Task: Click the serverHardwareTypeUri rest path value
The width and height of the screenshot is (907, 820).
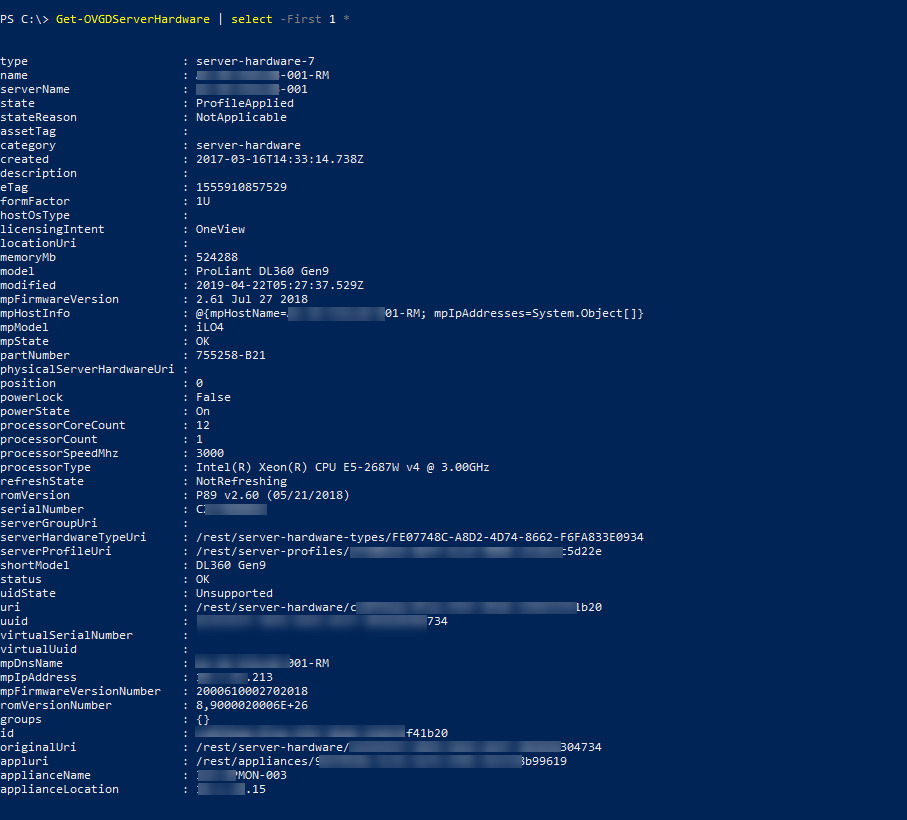Action: pyautogui.click(x=419, y=537)
